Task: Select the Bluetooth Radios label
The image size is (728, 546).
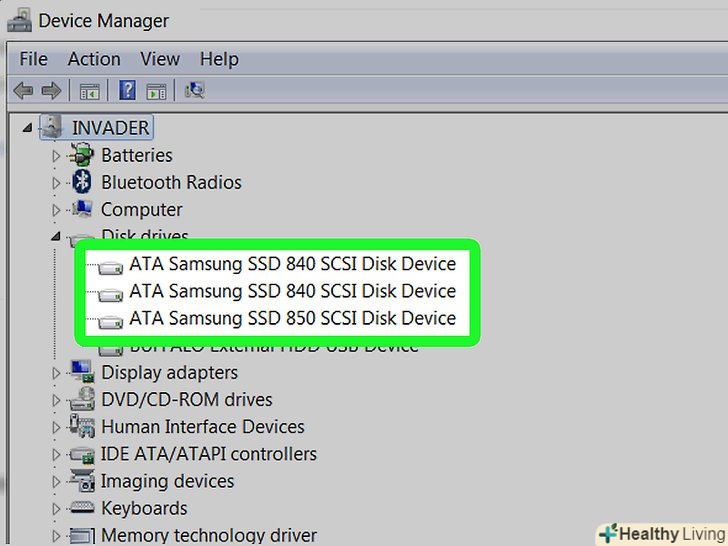Action: [x=171, y=182]
